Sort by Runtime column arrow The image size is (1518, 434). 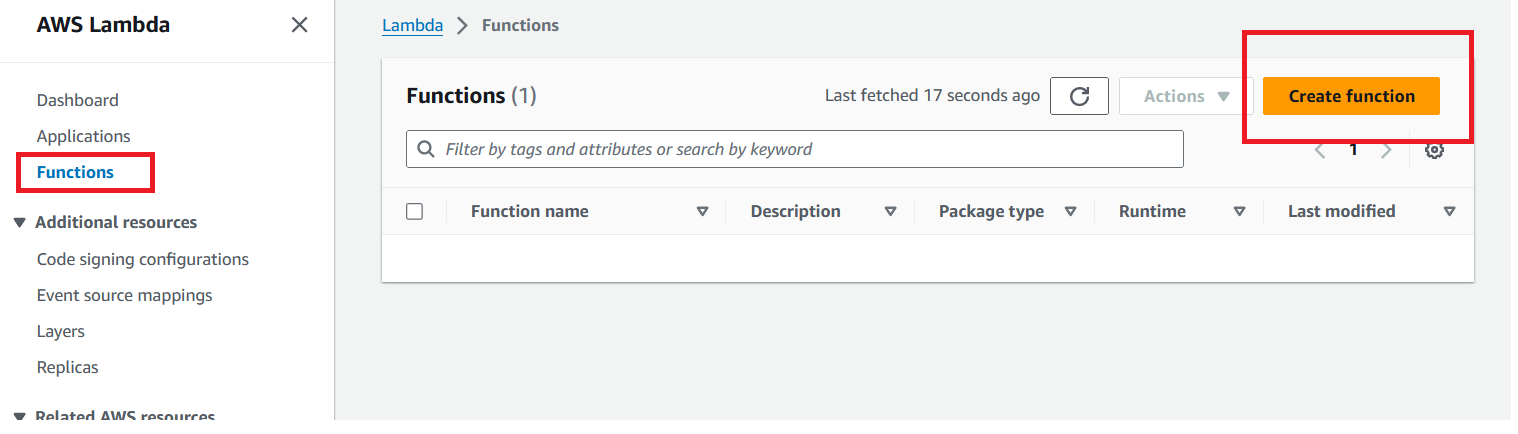(x=1239, y=211)
